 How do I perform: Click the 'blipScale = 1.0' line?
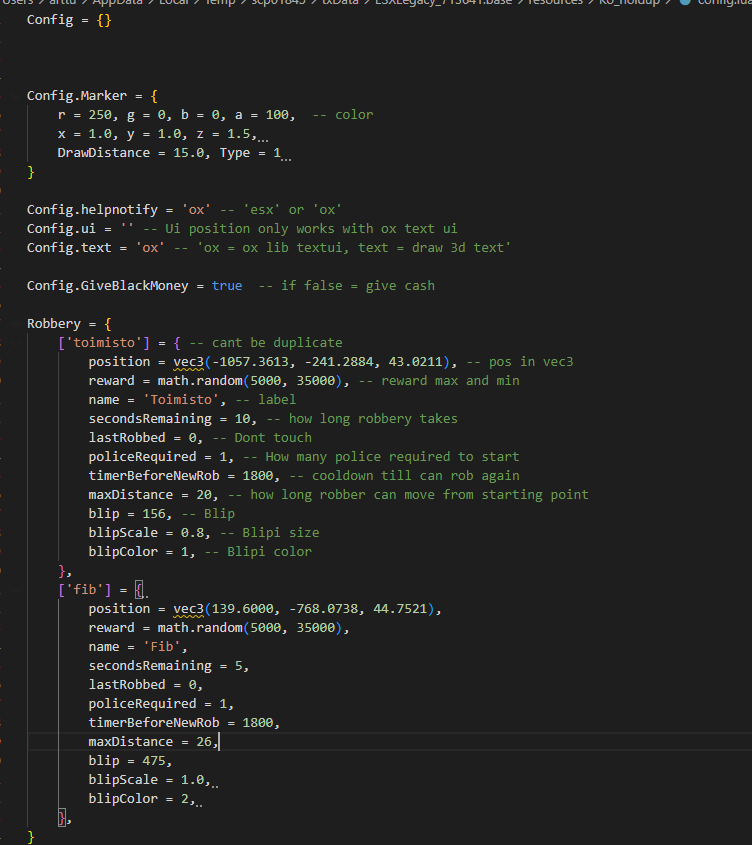[x=149, y=780]
